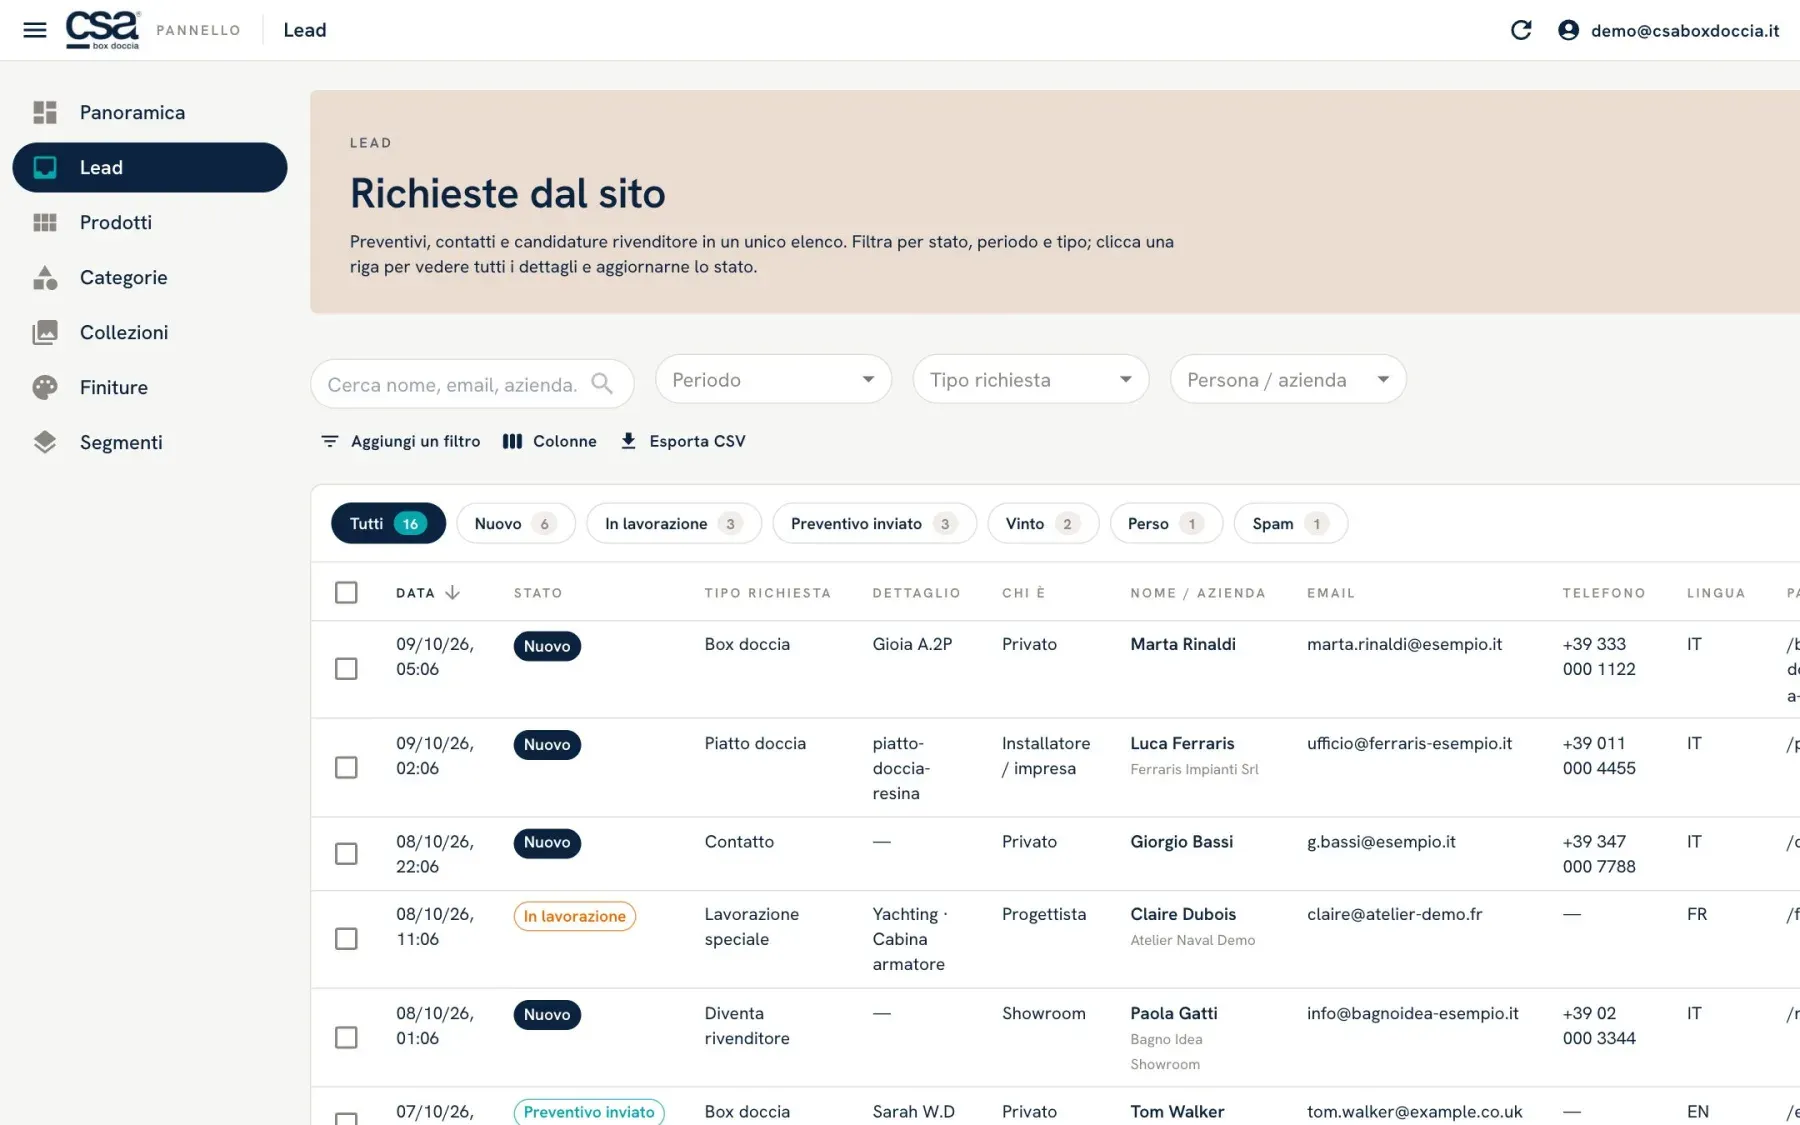1800x1125 pixels.
Task: Sort by Data using the arrow icon
Action: pyautogui.click(x=453, y=592)
